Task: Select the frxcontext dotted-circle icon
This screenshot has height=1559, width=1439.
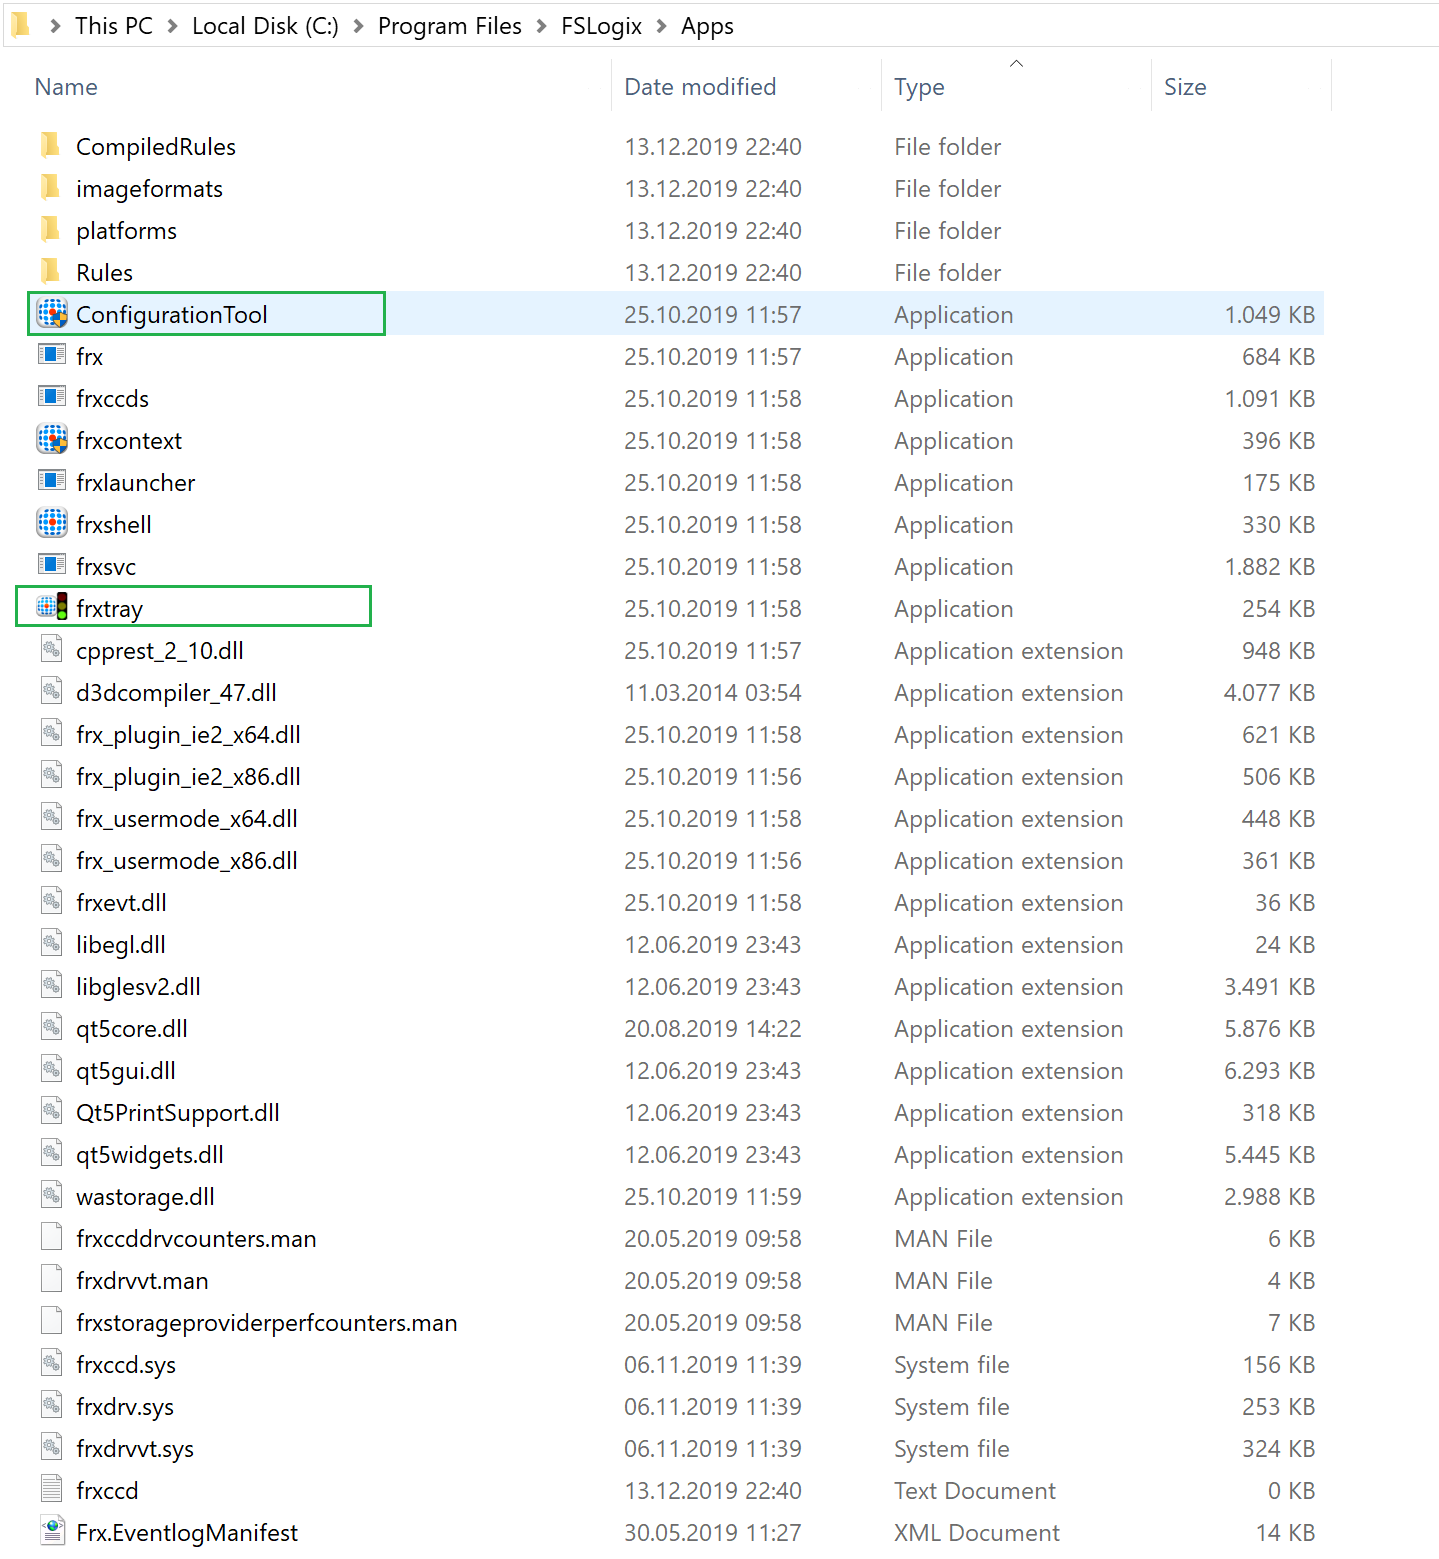Action: click(52, 439)
